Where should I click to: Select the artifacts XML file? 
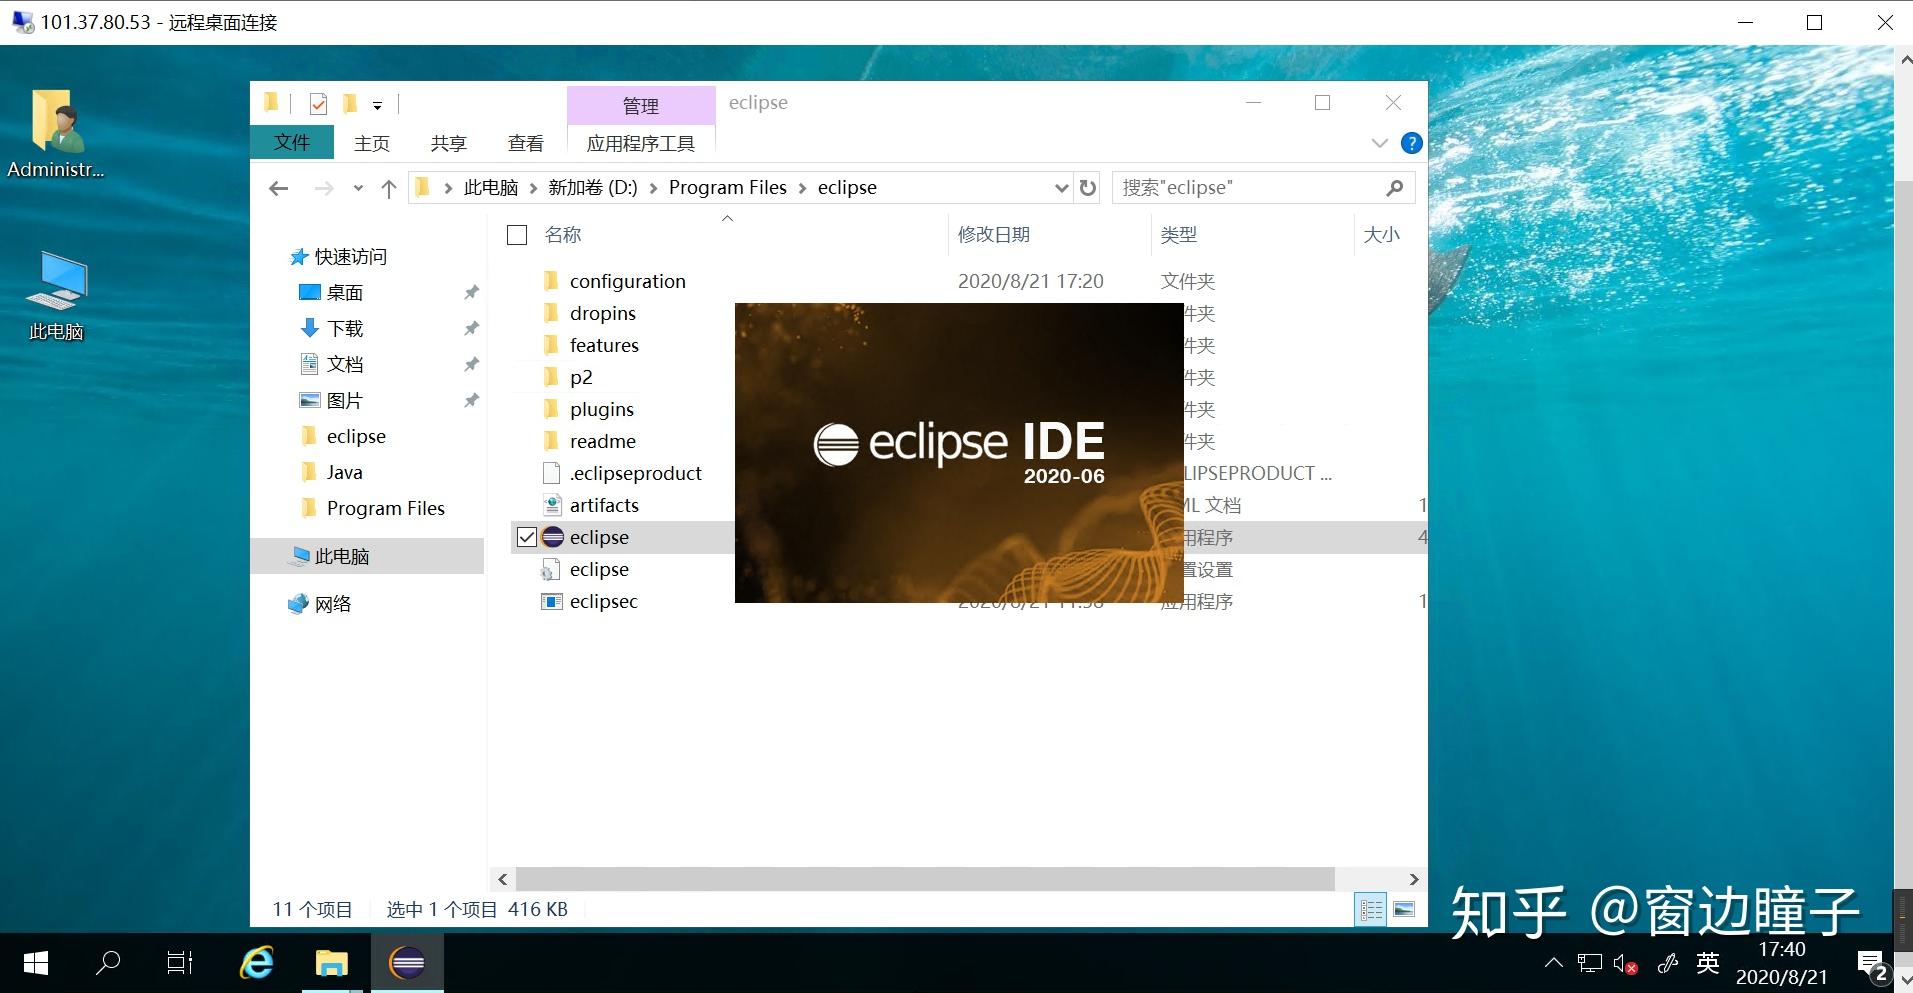(604, 505)
